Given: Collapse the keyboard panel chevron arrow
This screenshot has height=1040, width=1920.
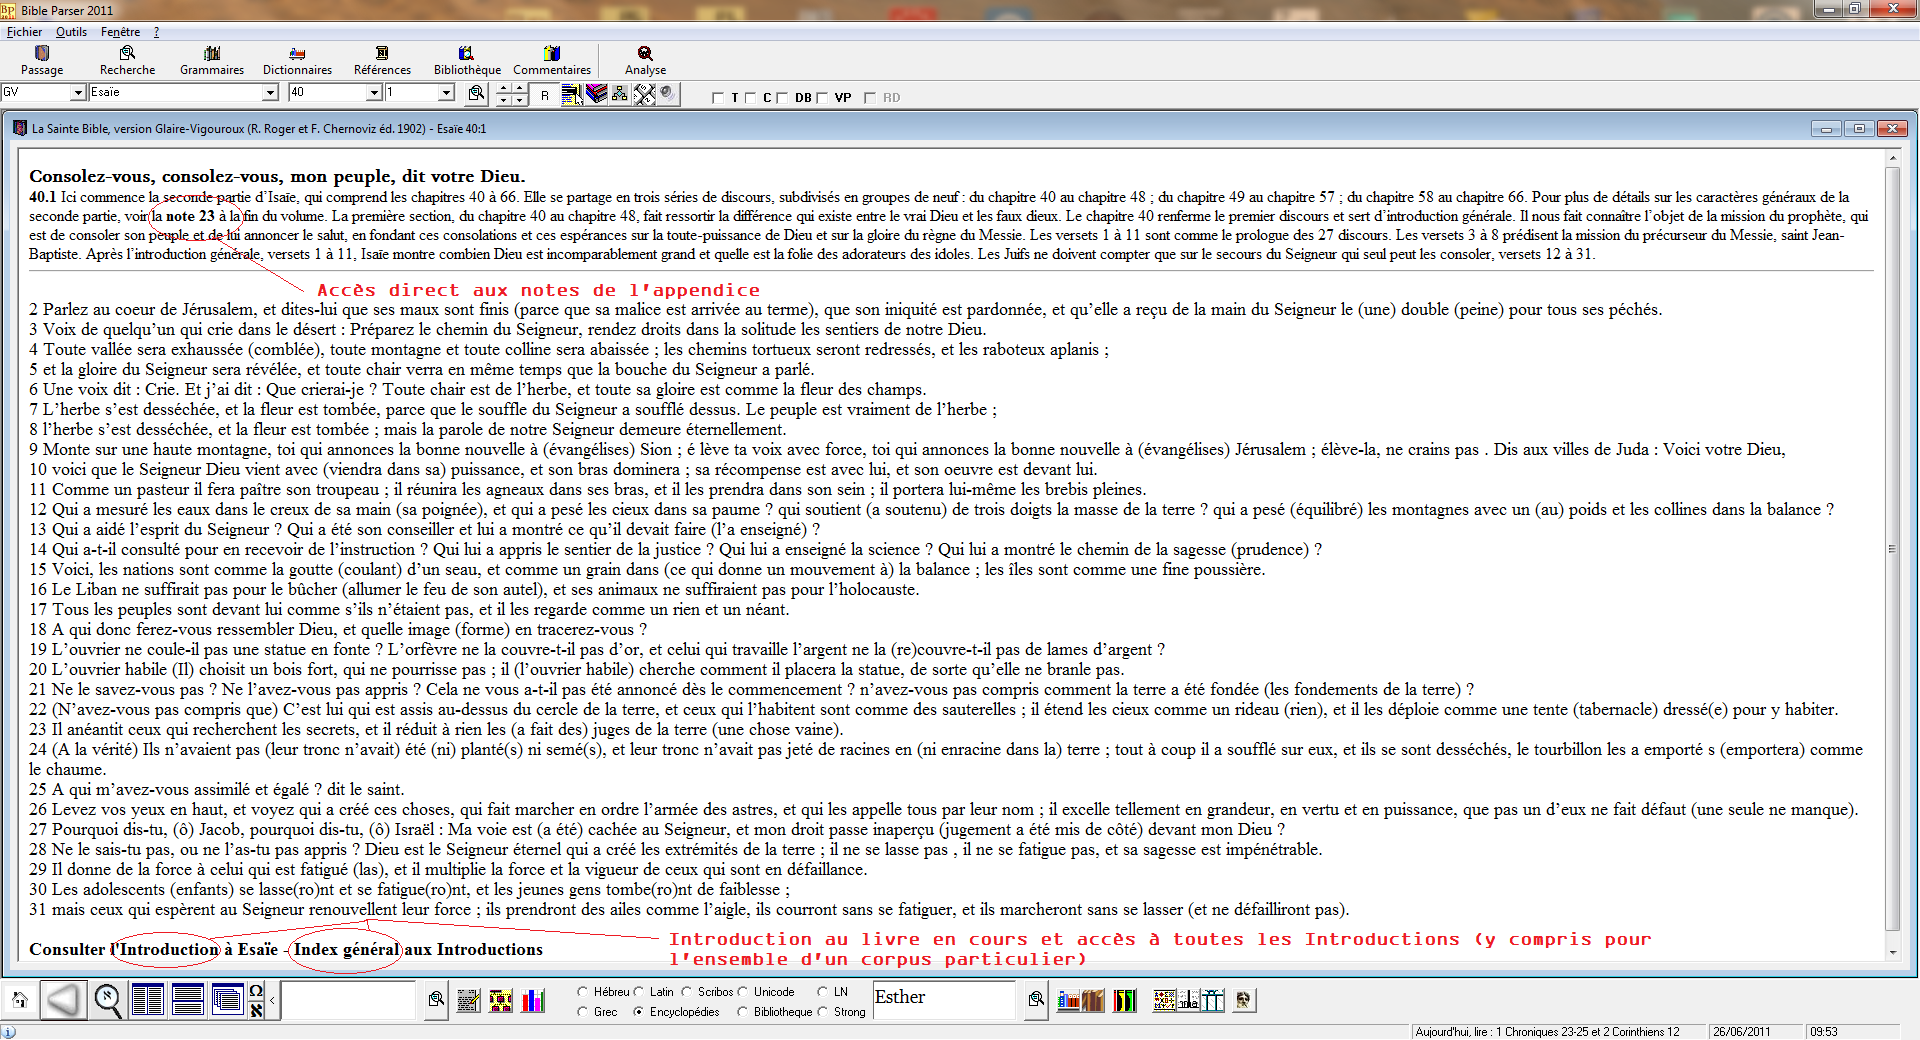Looking at the screenshot, I should pos(272,1000).
